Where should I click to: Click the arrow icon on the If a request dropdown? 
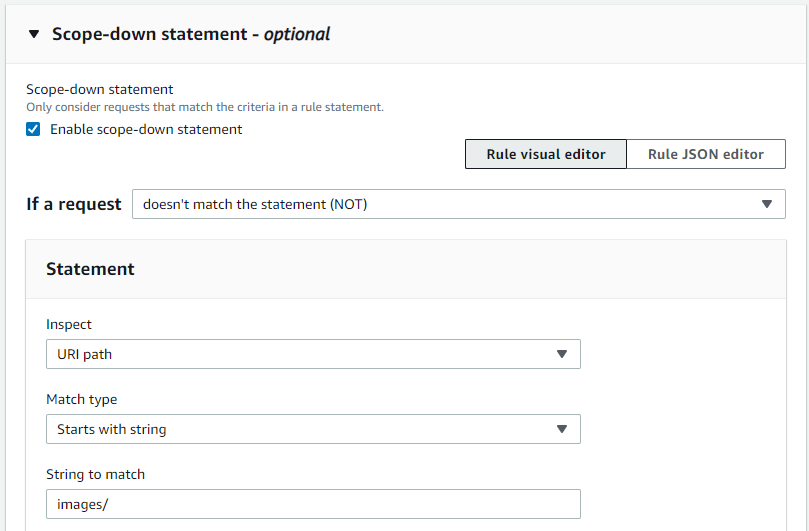[x=766, y=204]
